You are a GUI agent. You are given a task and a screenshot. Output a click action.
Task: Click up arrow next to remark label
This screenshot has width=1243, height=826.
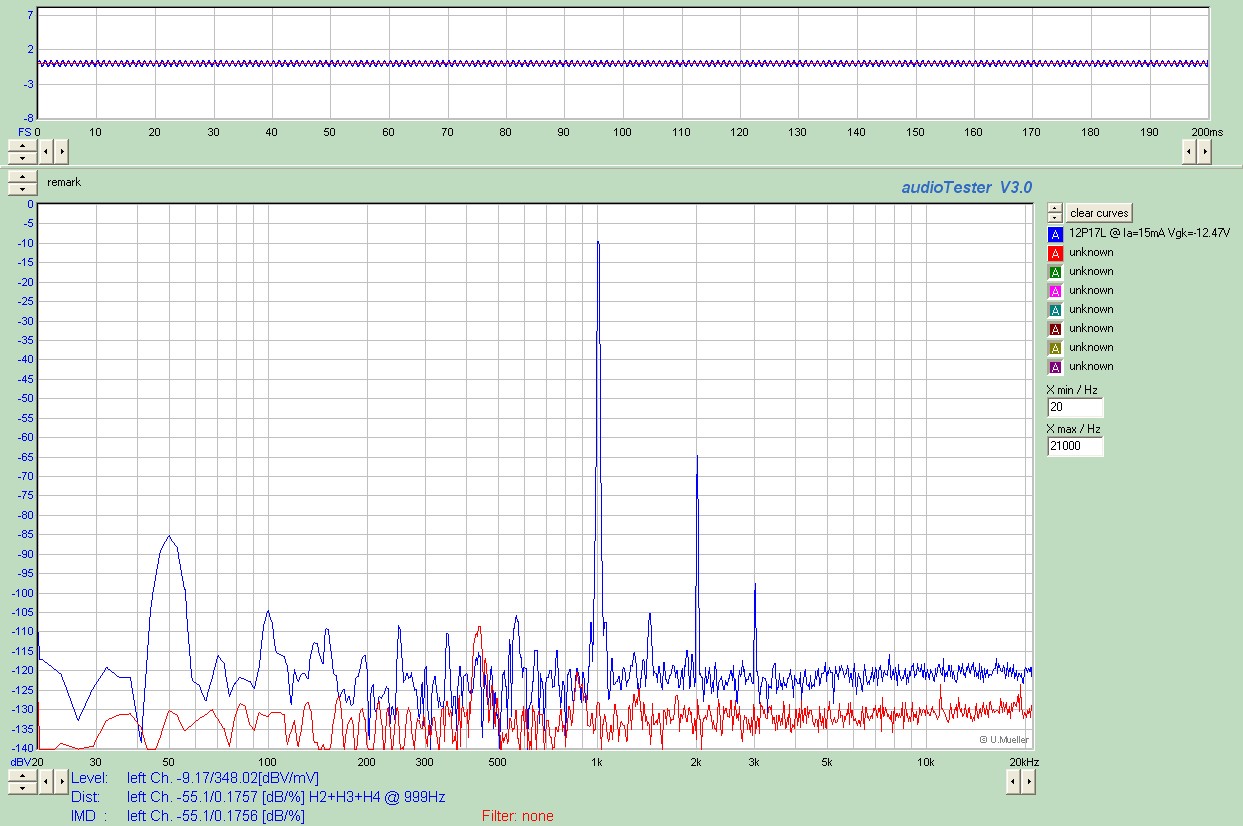coord(22,176)
